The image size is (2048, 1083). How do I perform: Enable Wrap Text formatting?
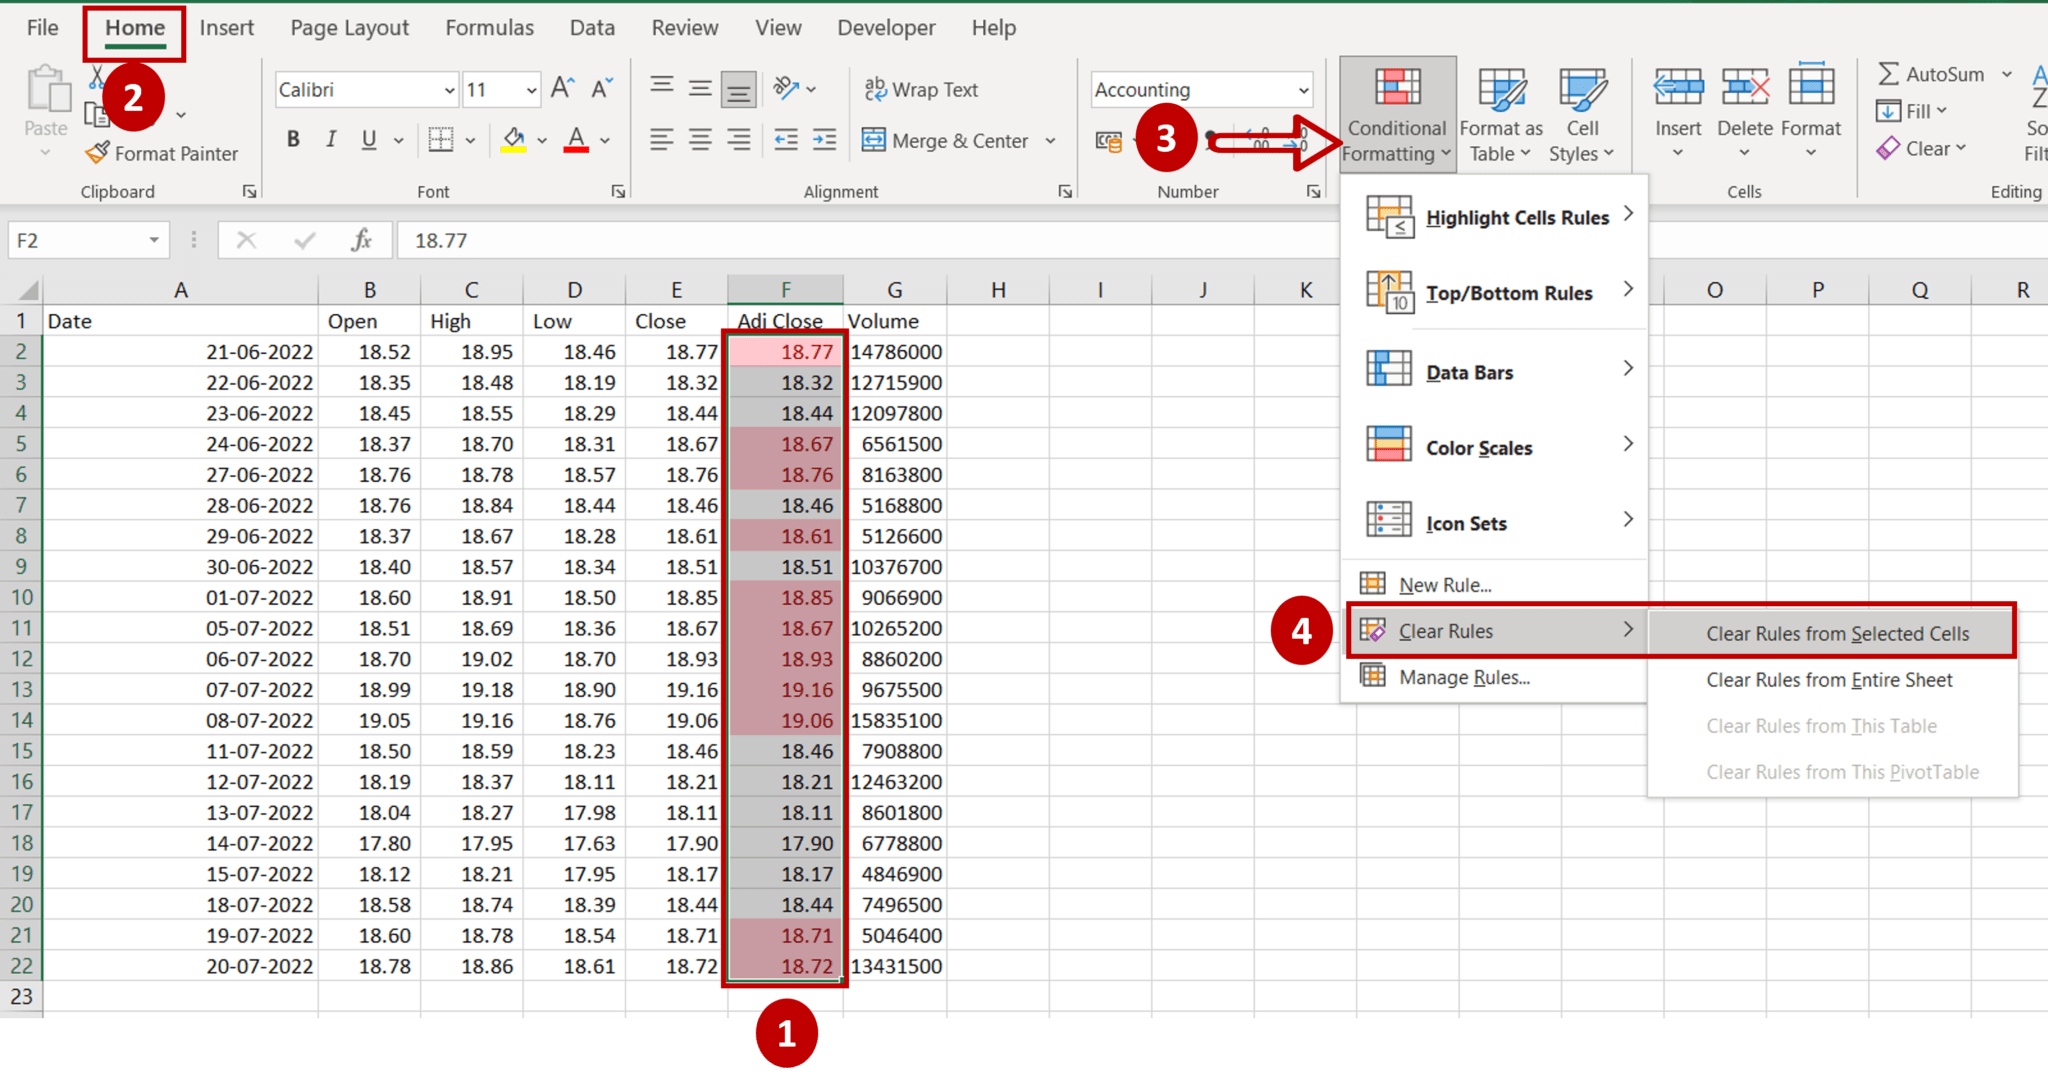pos(921,89)
